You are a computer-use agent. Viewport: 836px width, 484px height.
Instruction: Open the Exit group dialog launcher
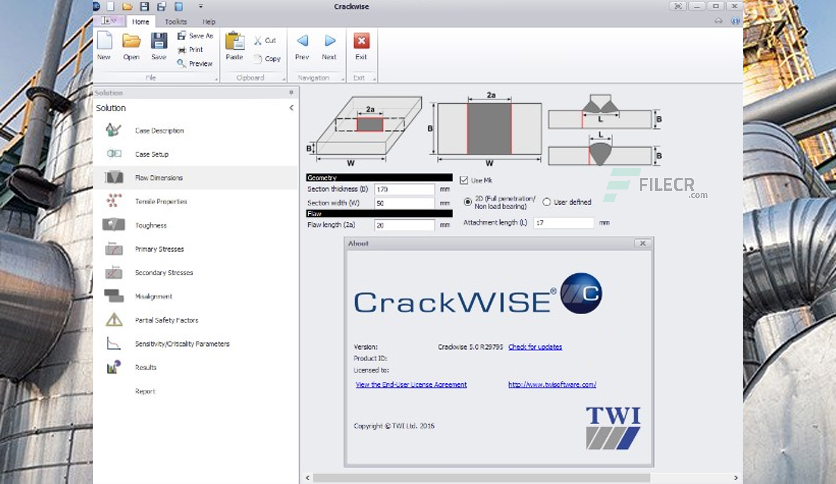pos(374,79)
